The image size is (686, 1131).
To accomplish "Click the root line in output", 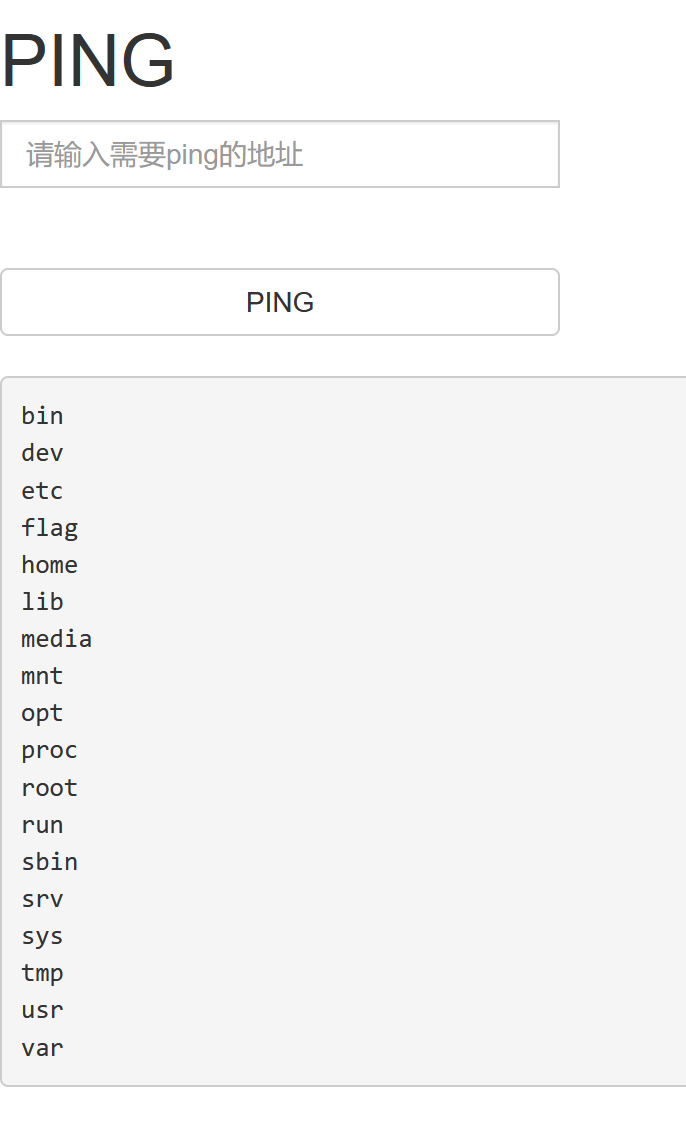I will (x=49, y=787).
